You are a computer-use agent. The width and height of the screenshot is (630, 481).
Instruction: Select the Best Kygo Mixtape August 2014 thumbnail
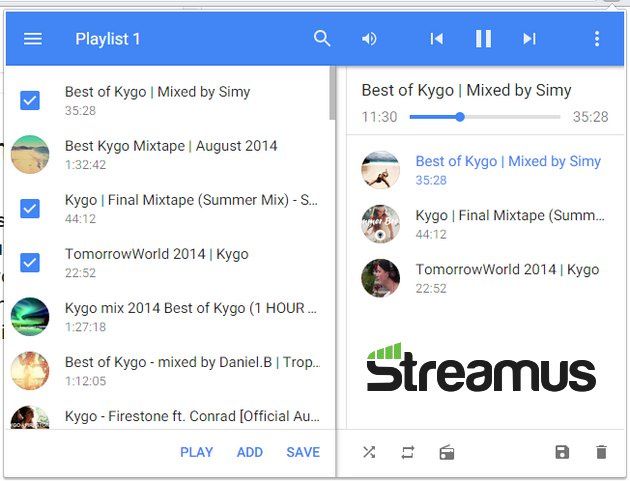click(30, 154)
